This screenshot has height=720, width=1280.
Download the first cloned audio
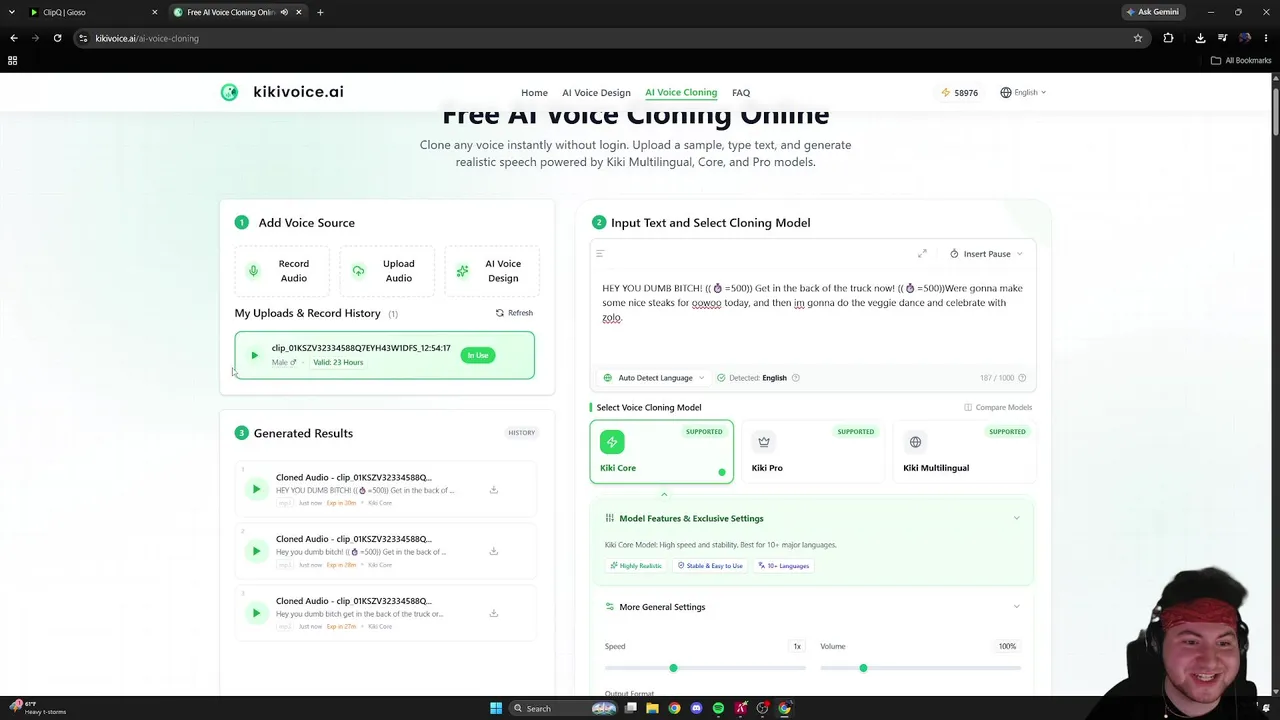[x=493, y=490]
